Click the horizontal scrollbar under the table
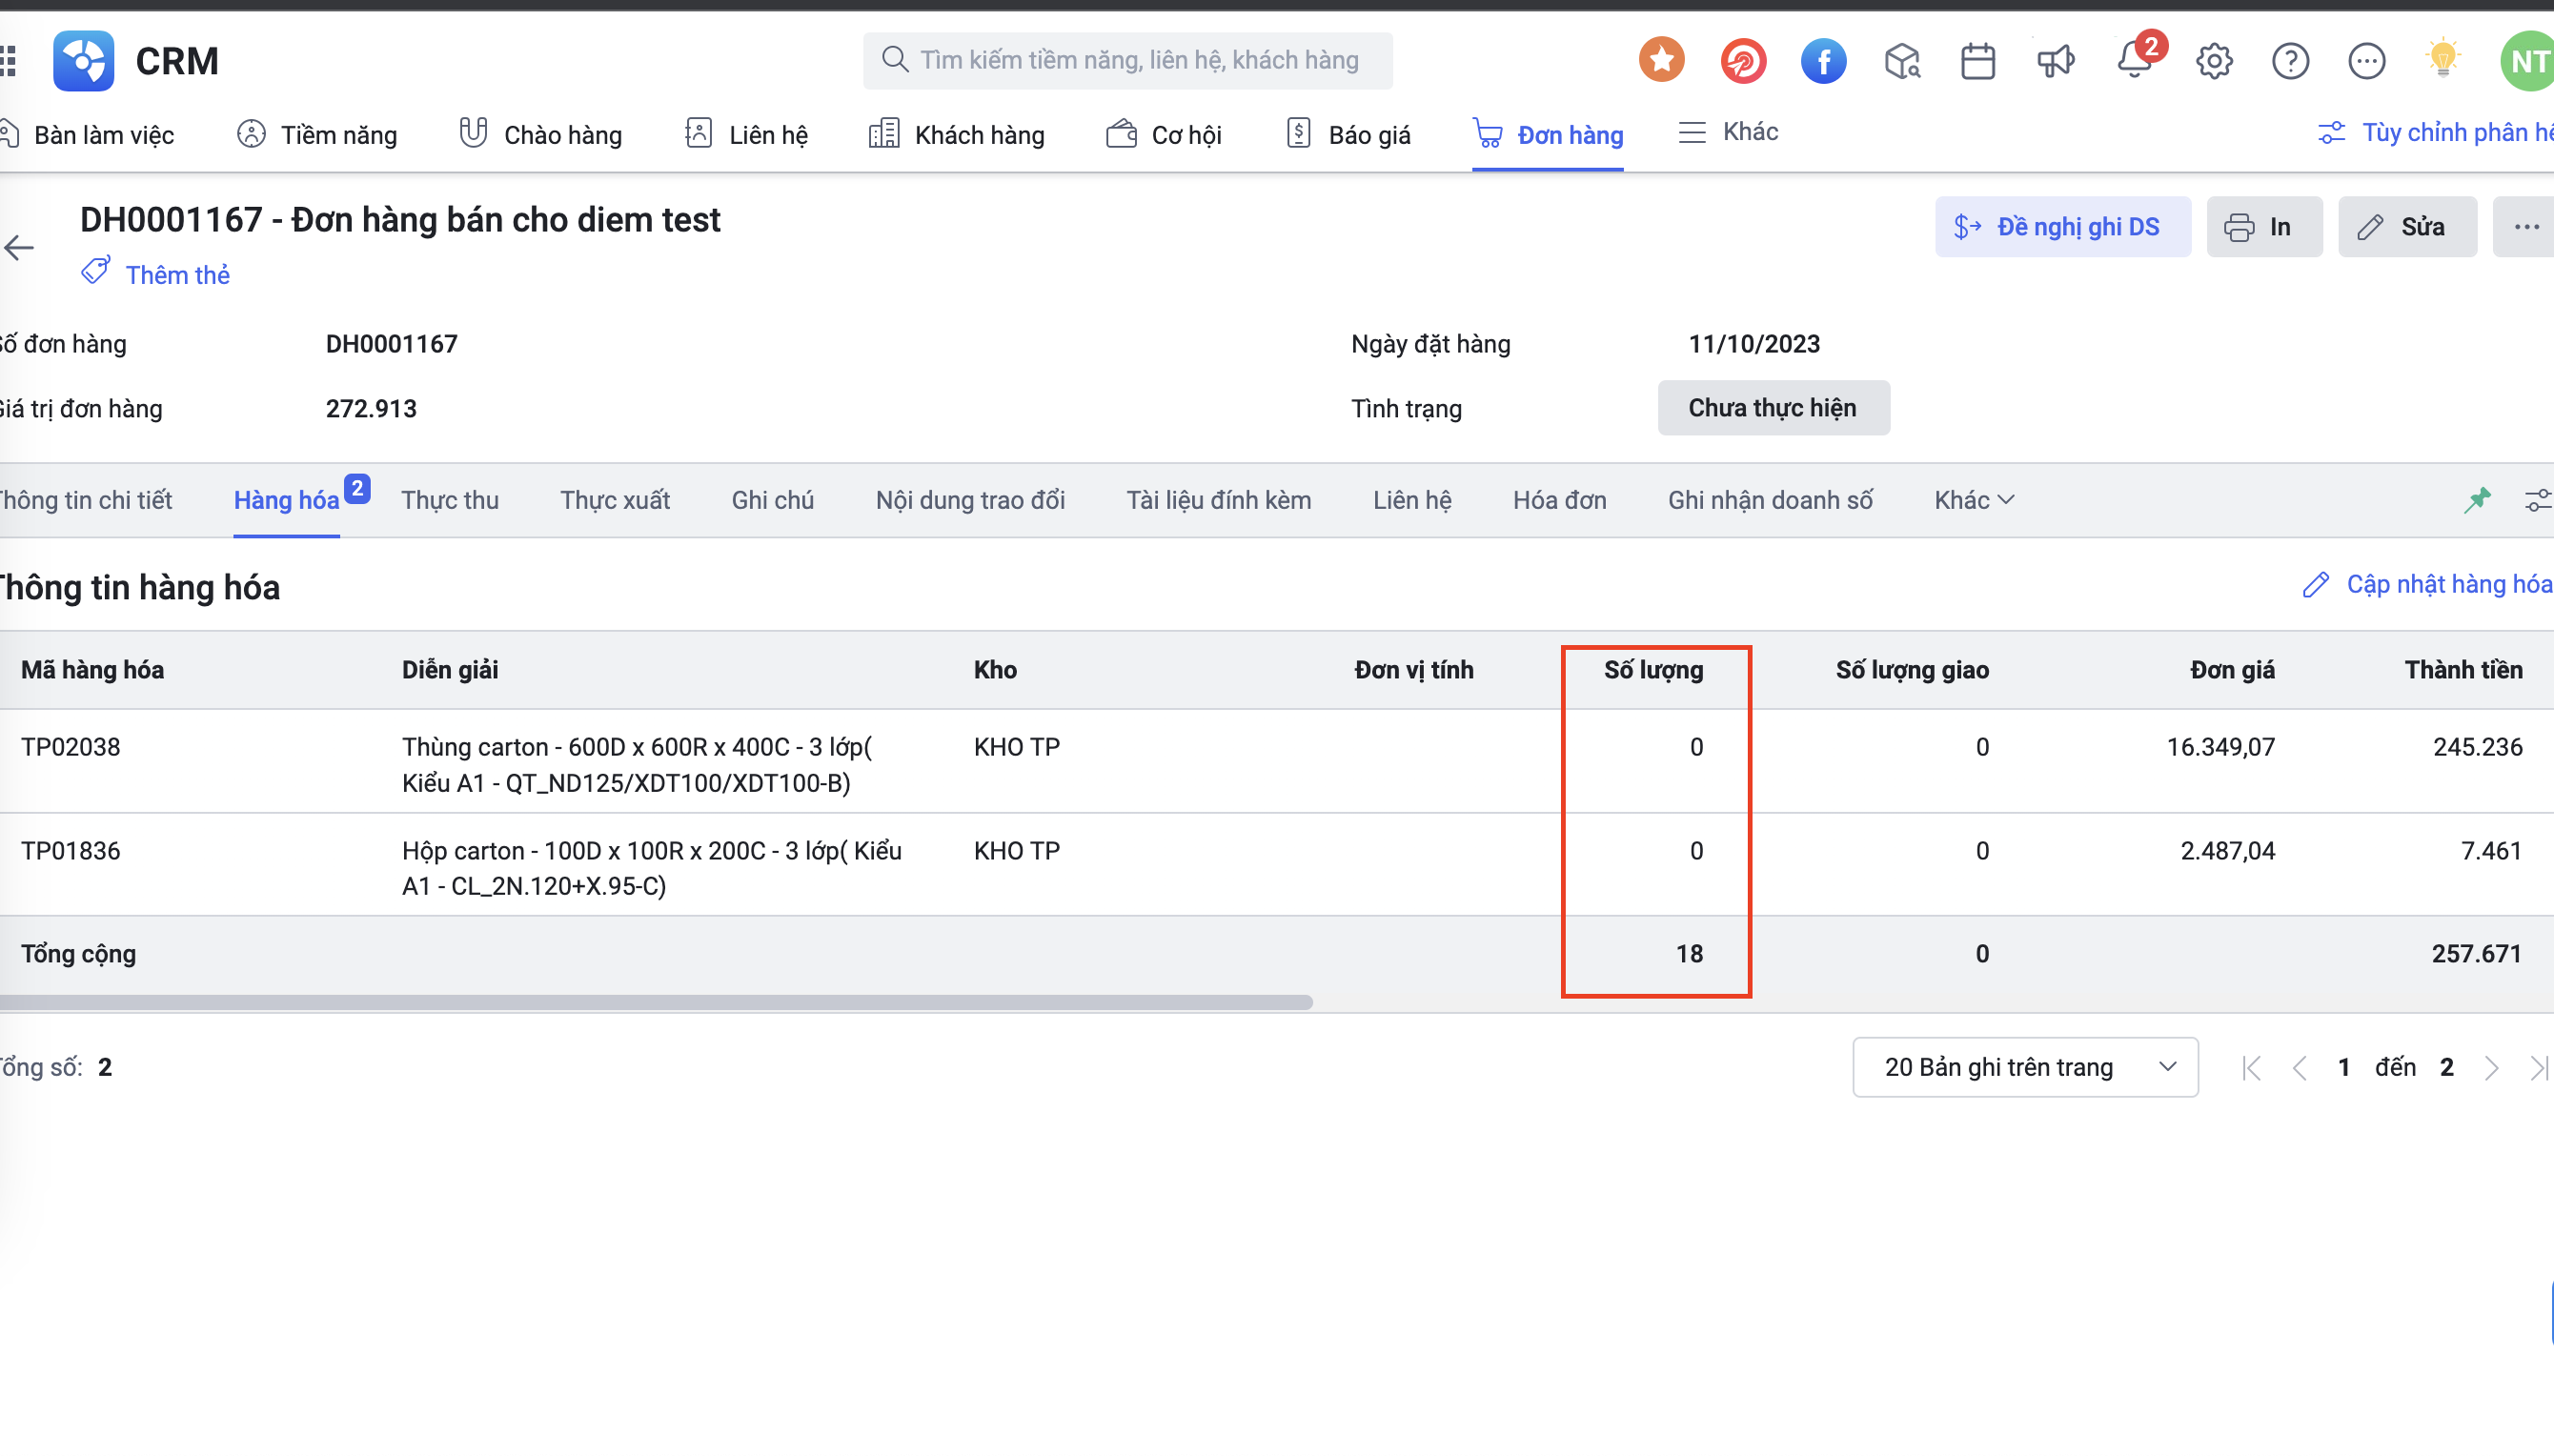The height and width of the screenshot is (1456, 2554). point(656,1002)
